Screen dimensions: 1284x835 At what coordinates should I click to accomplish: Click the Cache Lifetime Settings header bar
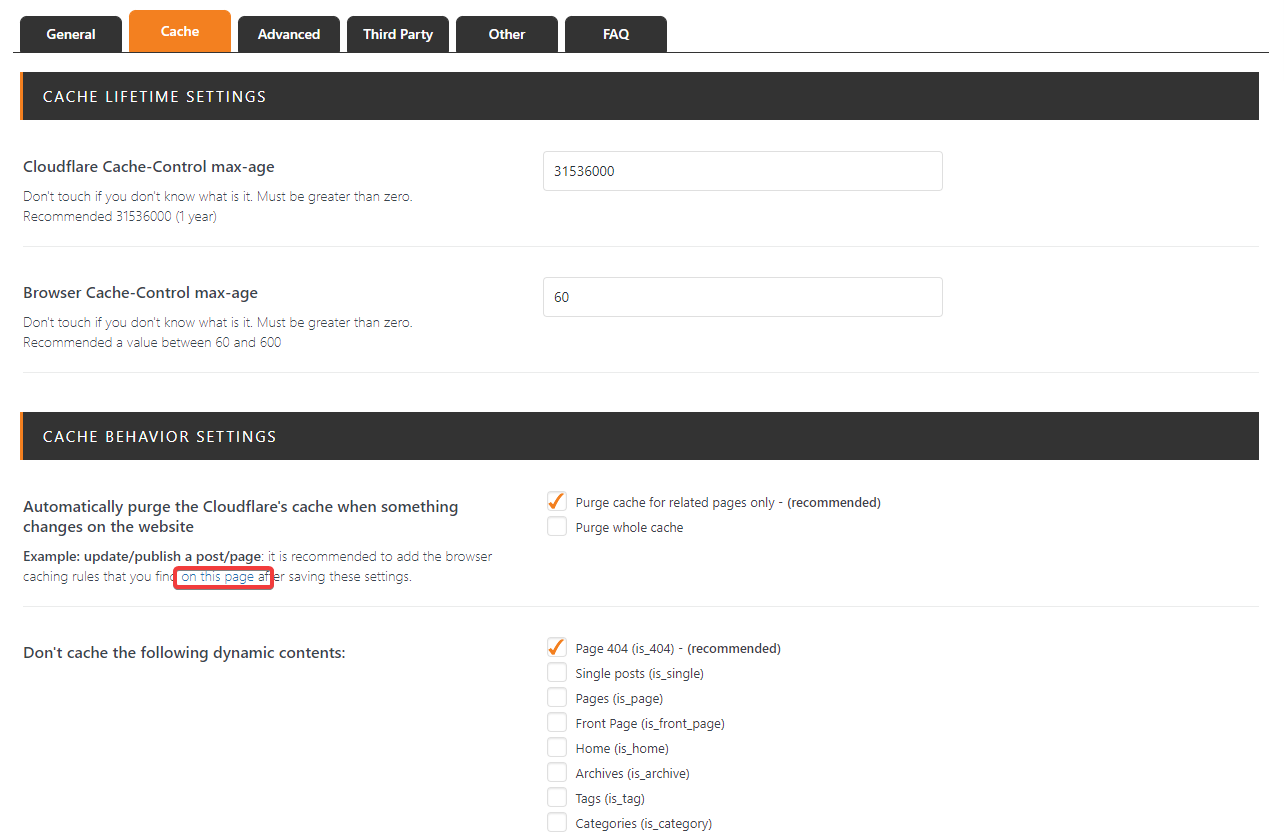[640, 97]
